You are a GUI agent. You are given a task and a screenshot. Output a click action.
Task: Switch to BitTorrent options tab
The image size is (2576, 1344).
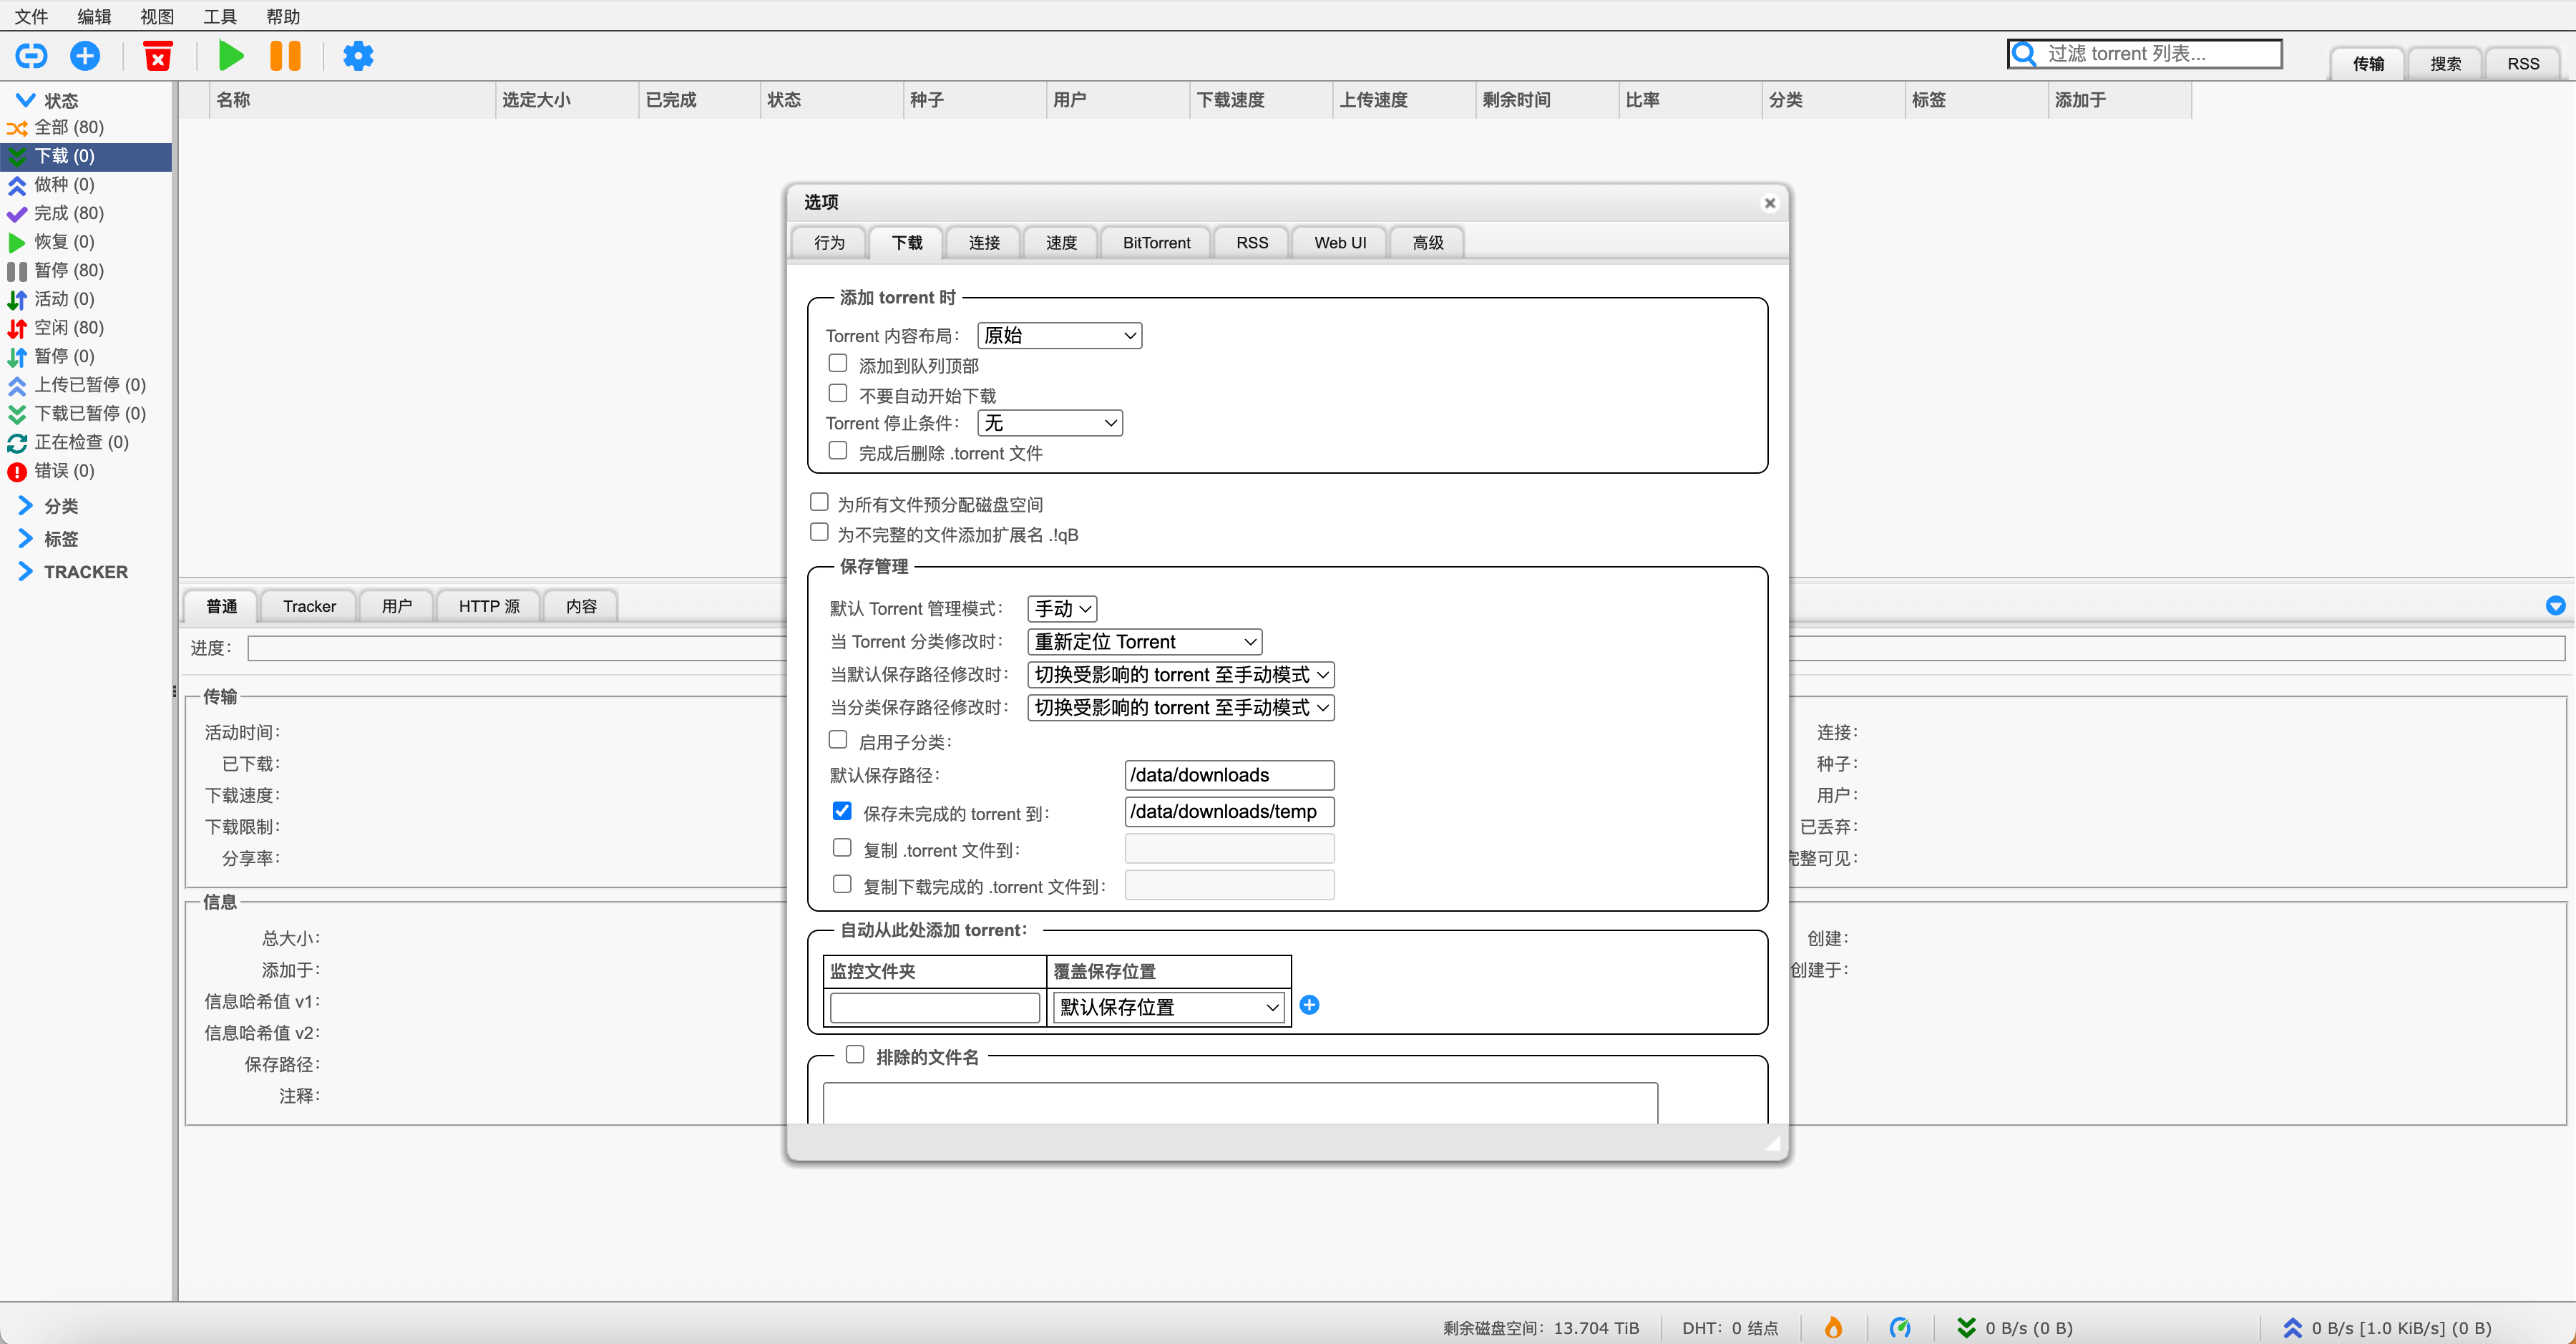point(1156,243)
